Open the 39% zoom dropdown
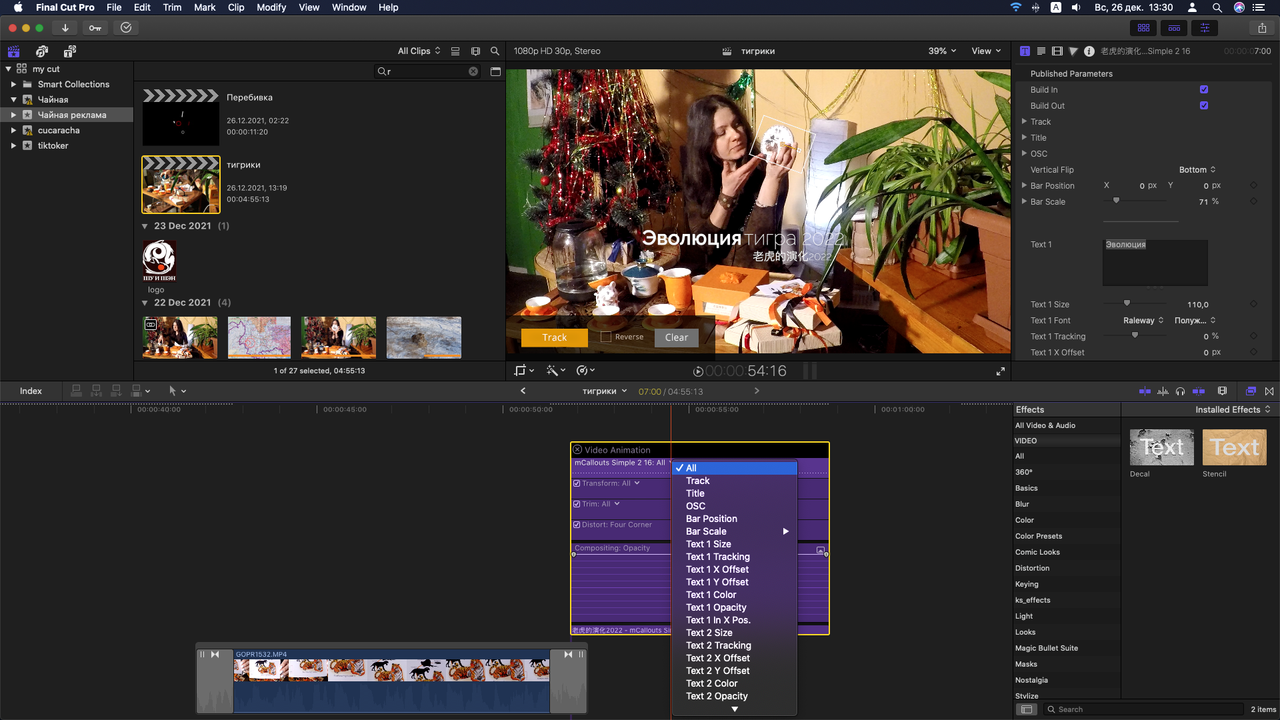 click(942, 51)
